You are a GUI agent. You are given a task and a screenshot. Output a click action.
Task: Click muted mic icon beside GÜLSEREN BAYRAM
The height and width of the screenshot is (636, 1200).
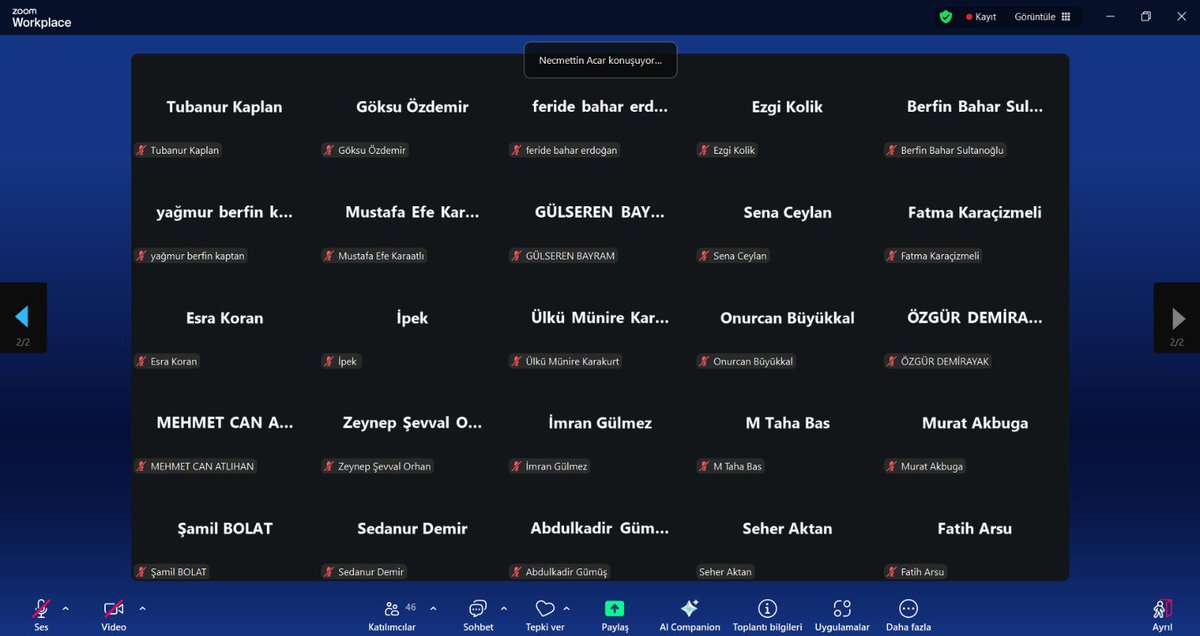517,256
